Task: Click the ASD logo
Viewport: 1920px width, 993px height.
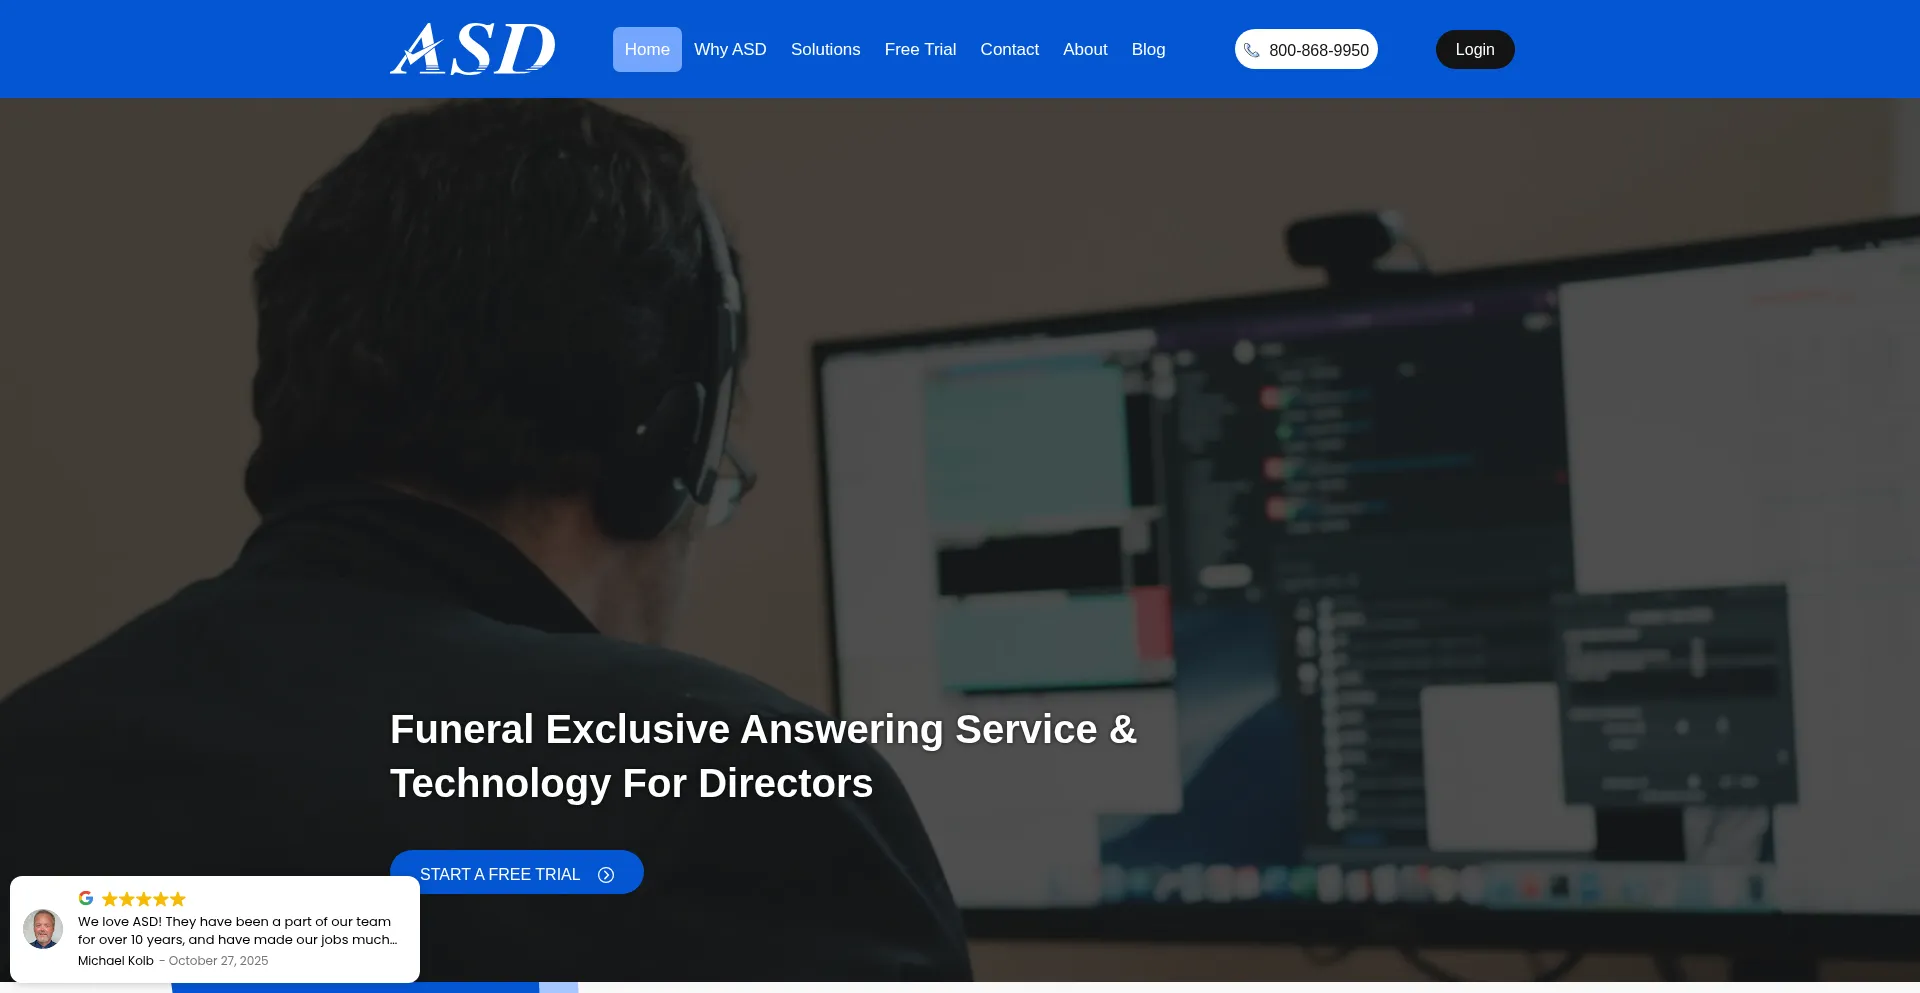Action: pyautogui.click(x=472, y=48)
